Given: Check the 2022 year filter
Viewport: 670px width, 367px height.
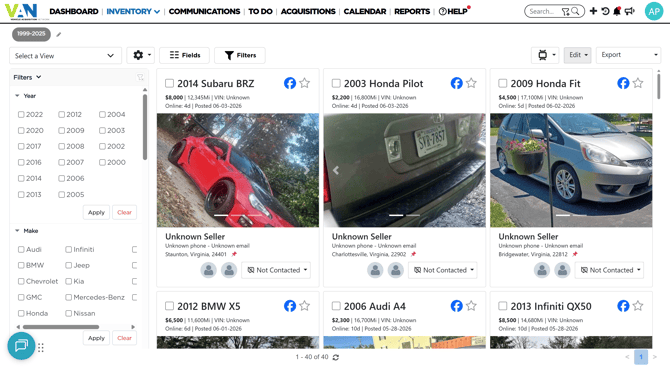Looking at the screenshot, I should point(21,115).
